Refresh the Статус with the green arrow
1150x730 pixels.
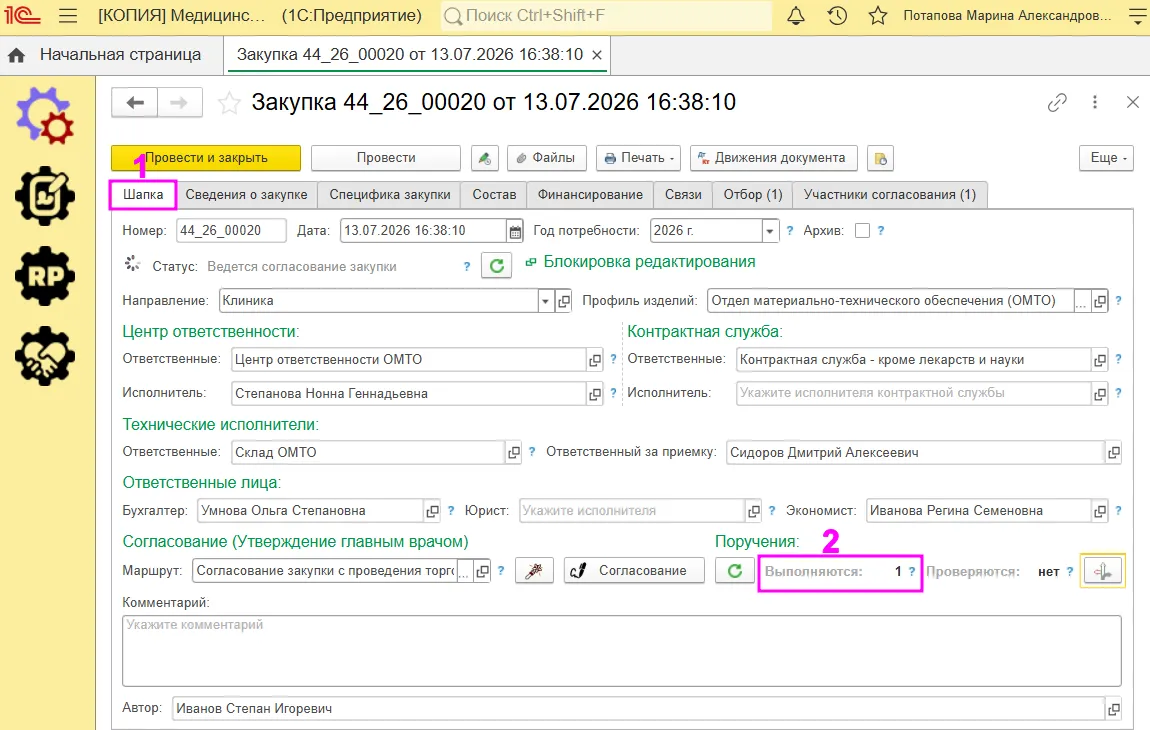click(x=497, y=266)
